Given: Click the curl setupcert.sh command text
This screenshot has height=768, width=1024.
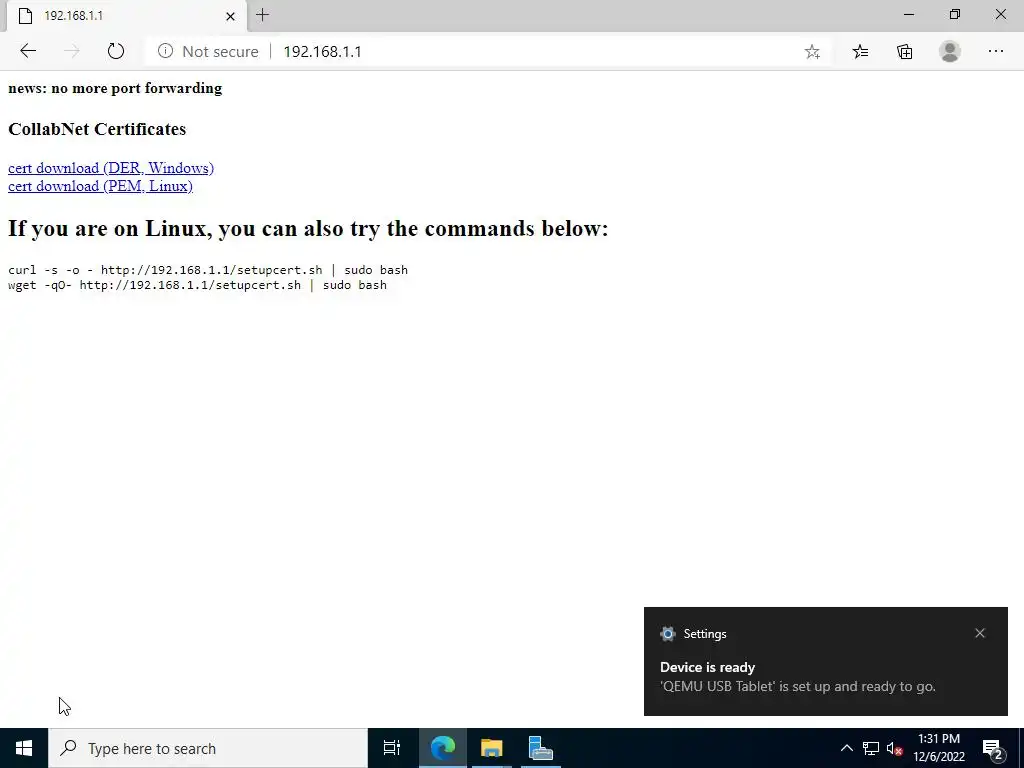Looking at the screenshot, I should click(x=208, y=270).
